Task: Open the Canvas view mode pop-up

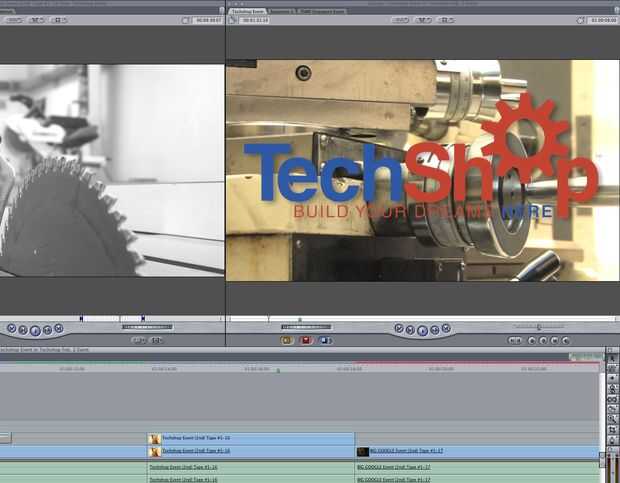Action: [423, 20]
